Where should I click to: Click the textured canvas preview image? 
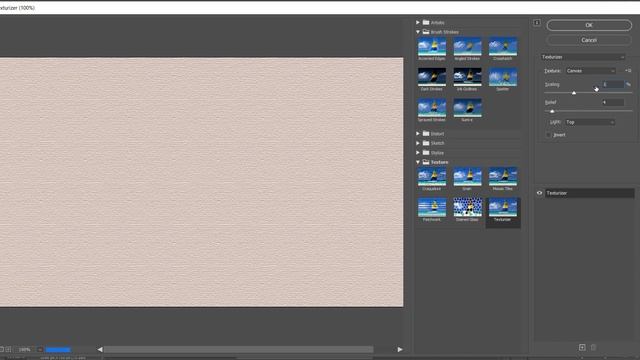pyautogui.click(x=202, y=182)
